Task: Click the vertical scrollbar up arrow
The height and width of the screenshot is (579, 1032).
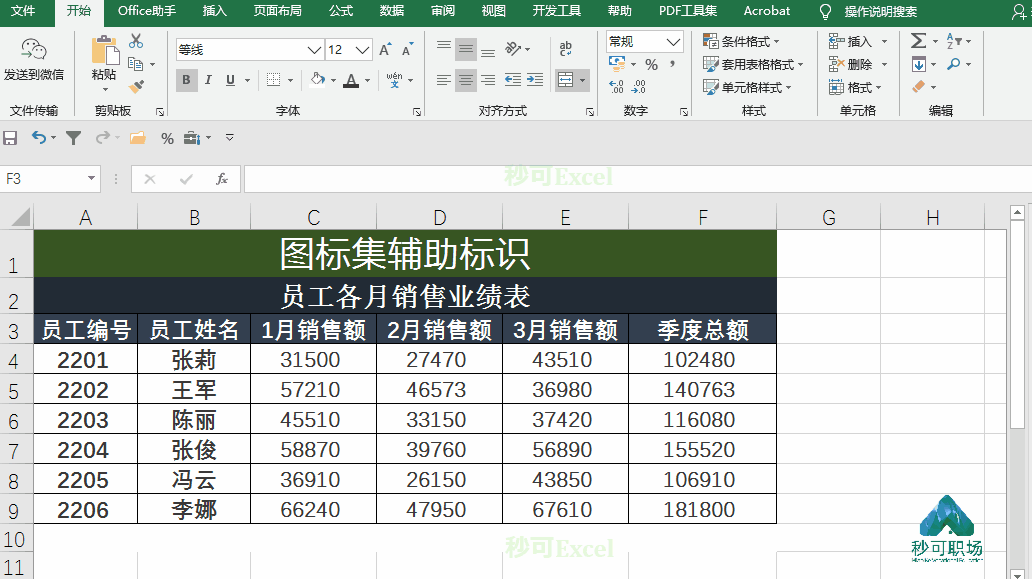Action: (1017, 213)
